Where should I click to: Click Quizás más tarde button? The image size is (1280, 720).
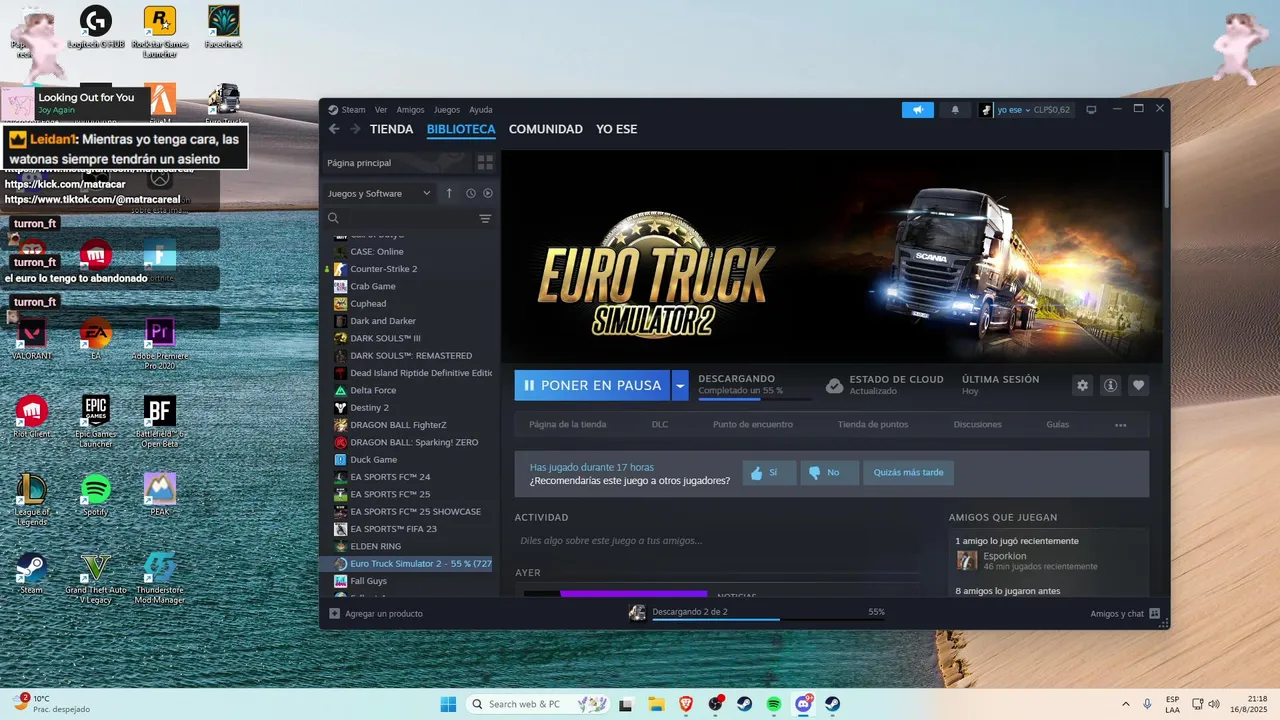[908, 472]
